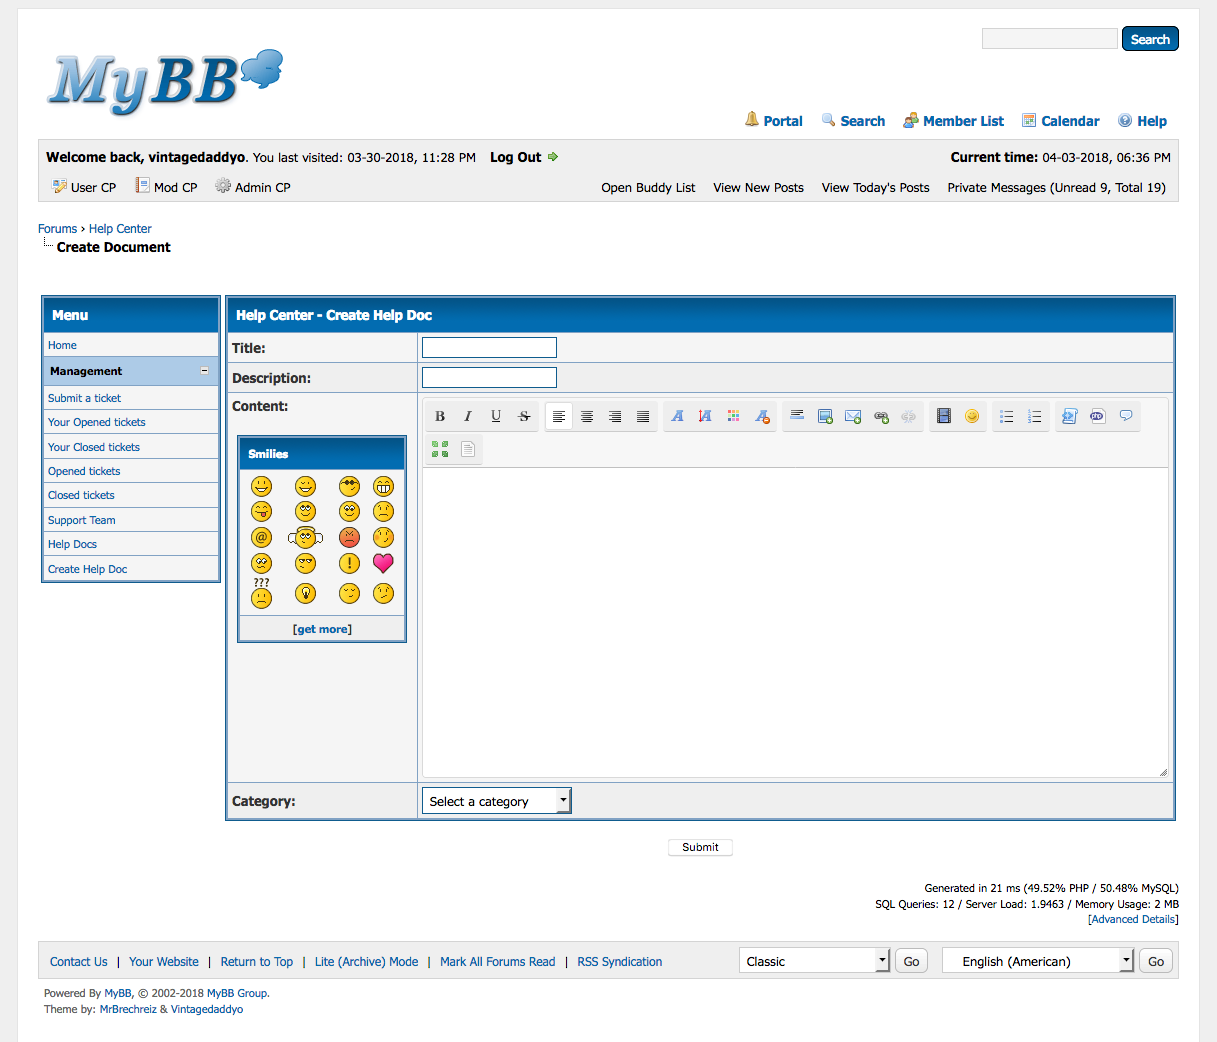Toggle italic text formatting
This screenshot has height=1042, width=1217.
pyautogui.click(x=467, y=416)
